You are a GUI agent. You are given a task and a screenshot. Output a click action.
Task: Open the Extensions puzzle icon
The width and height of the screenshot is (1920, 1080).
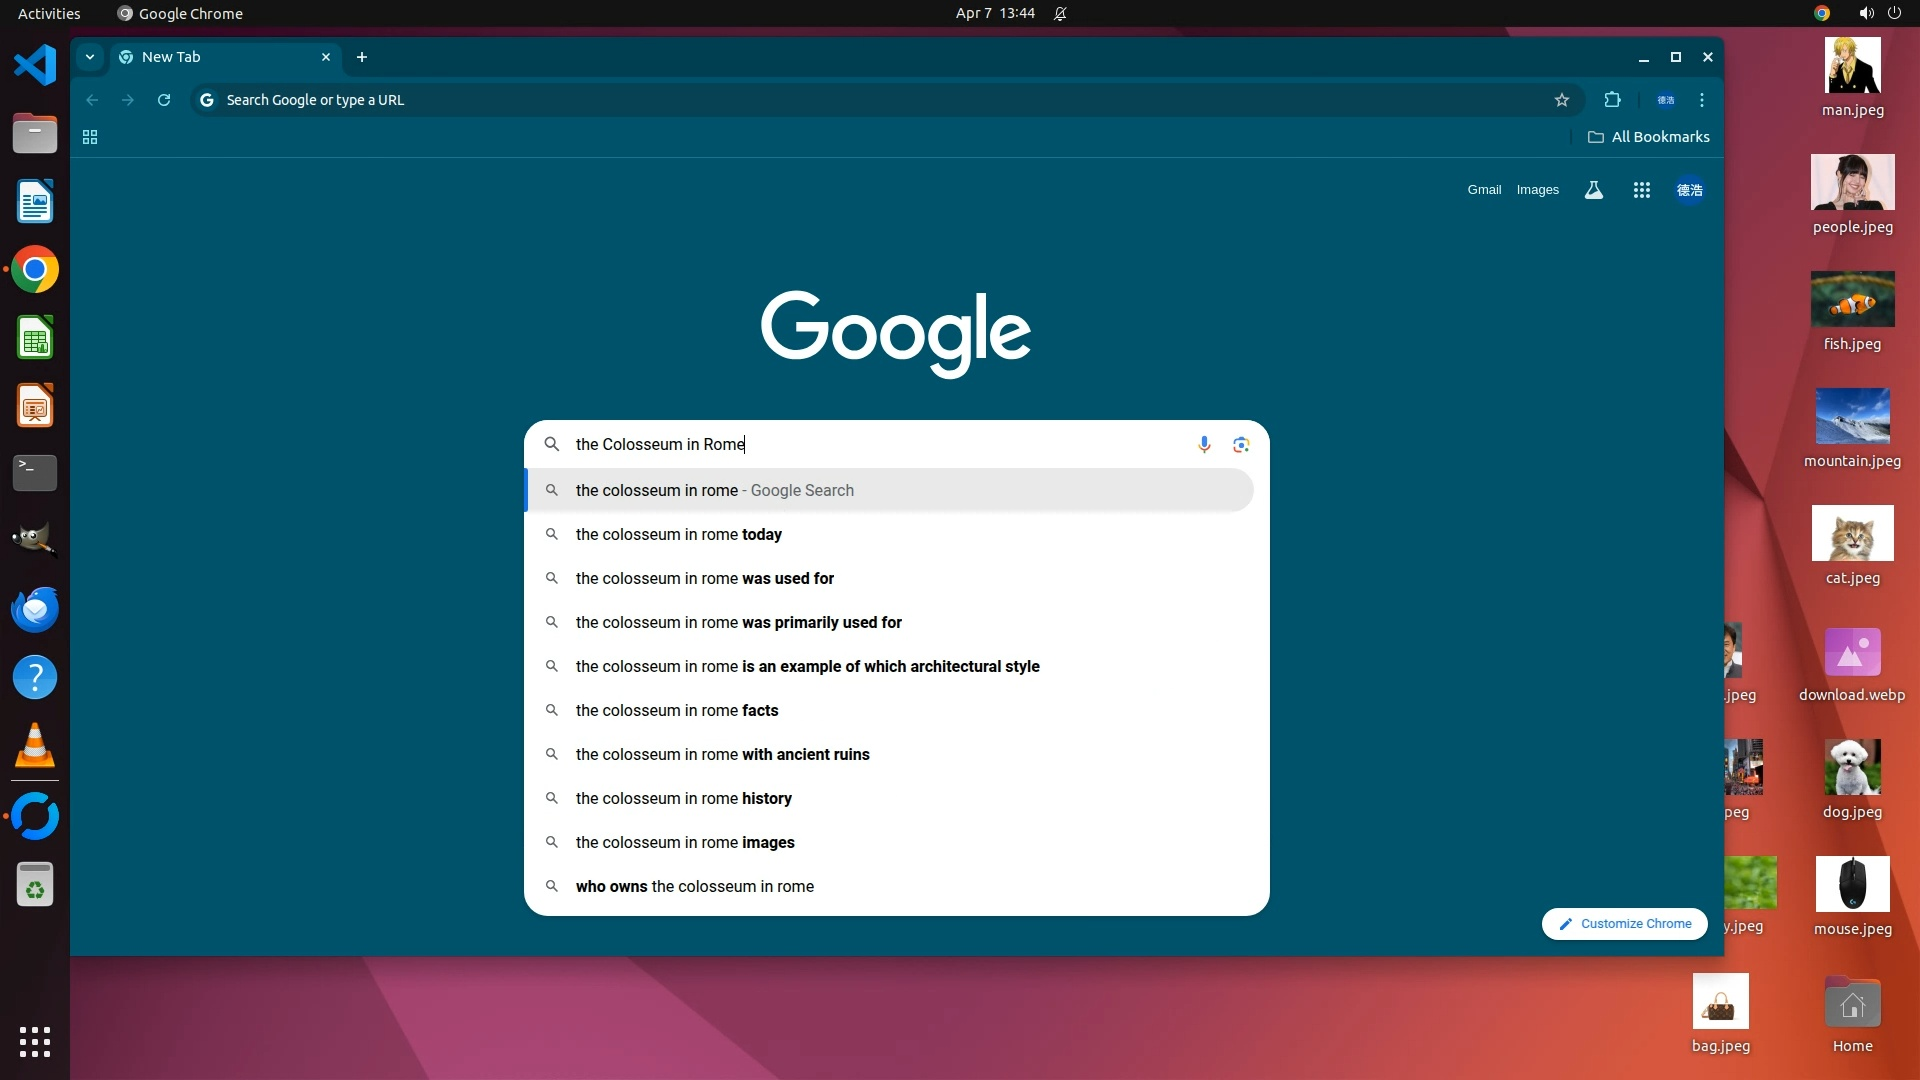pyautogui.click(x=1612, y=100)
